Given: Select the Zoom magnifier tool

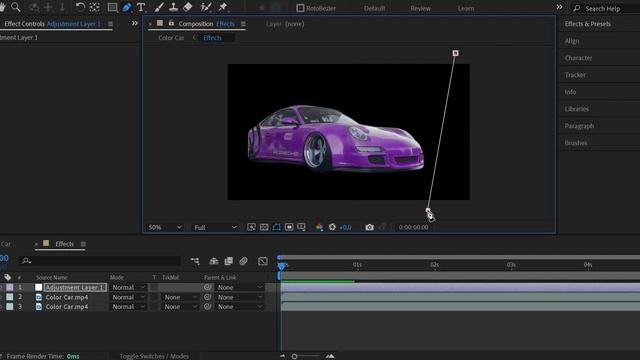Looking at the screenshot, I should (16, 7).
